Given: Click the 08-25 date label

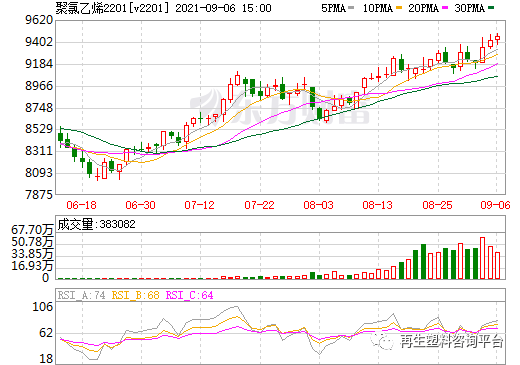Looking at the screenshot, I should point(437,205).
